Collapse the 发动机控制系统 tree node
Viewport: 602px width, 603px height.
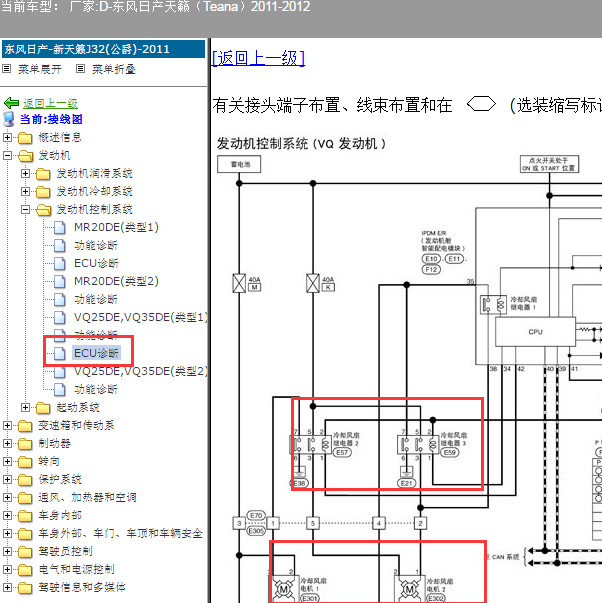coord(26,210)
